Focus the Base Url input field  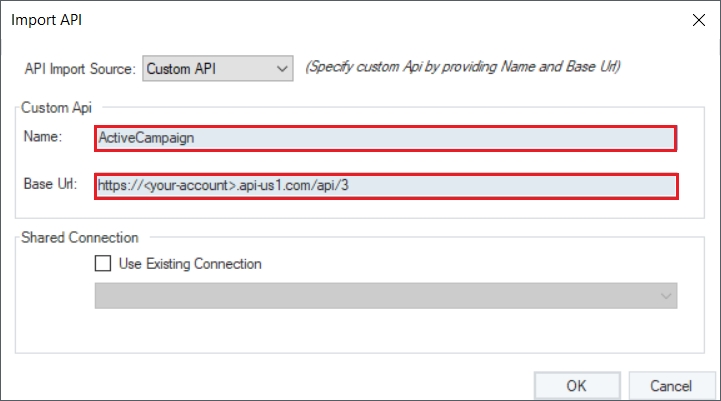[385, 186]
